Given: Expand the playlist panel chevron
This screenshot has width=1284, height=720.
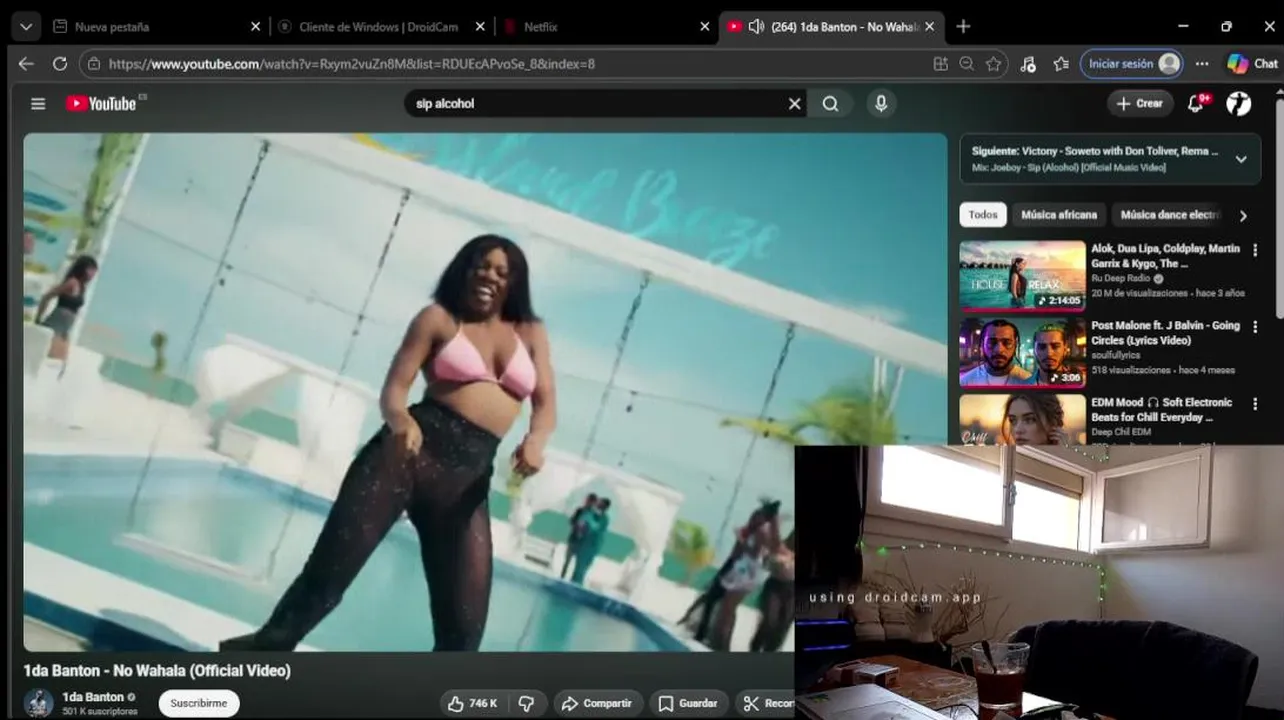Looking at the screenshot, I should (1241, 159).
